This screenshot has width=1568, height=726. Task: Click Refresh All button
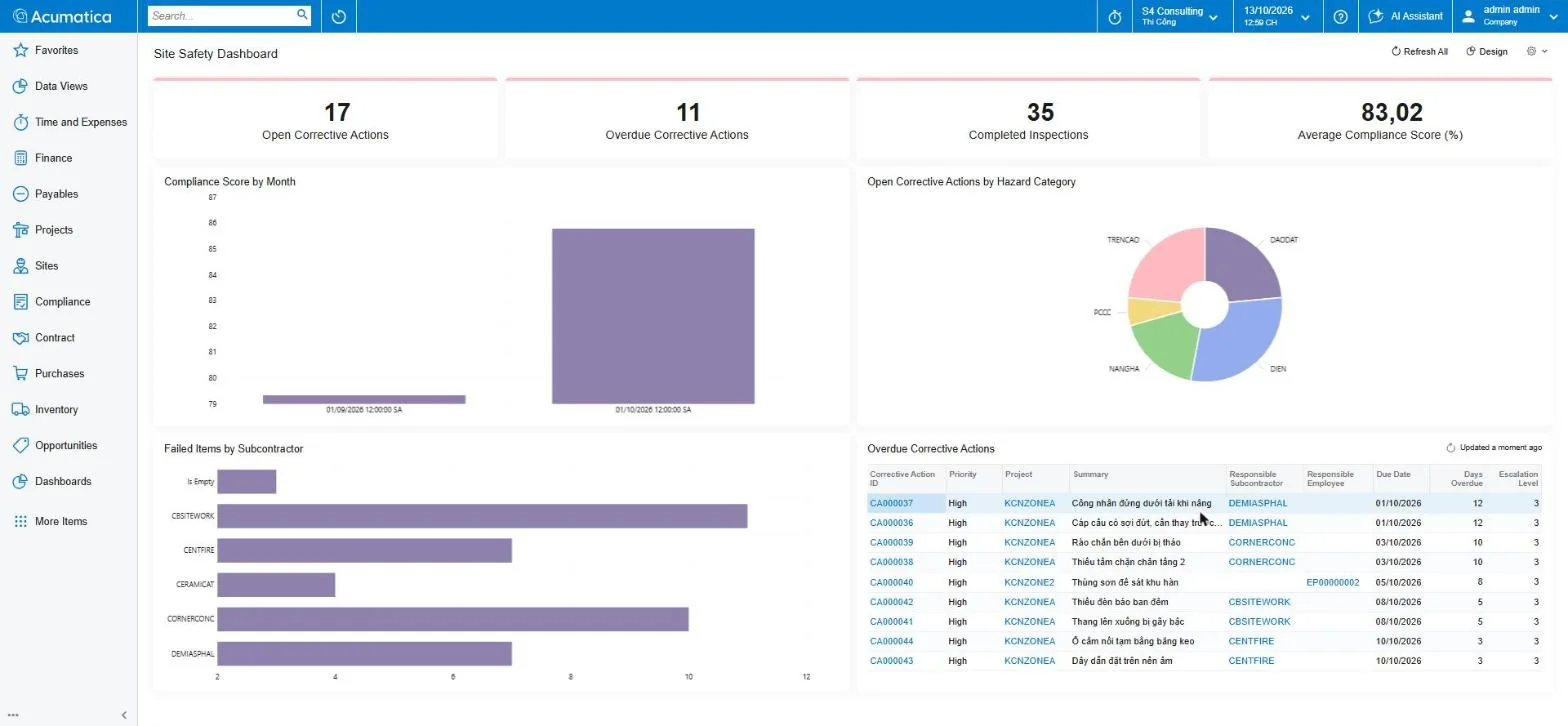tap(1419, 51)
